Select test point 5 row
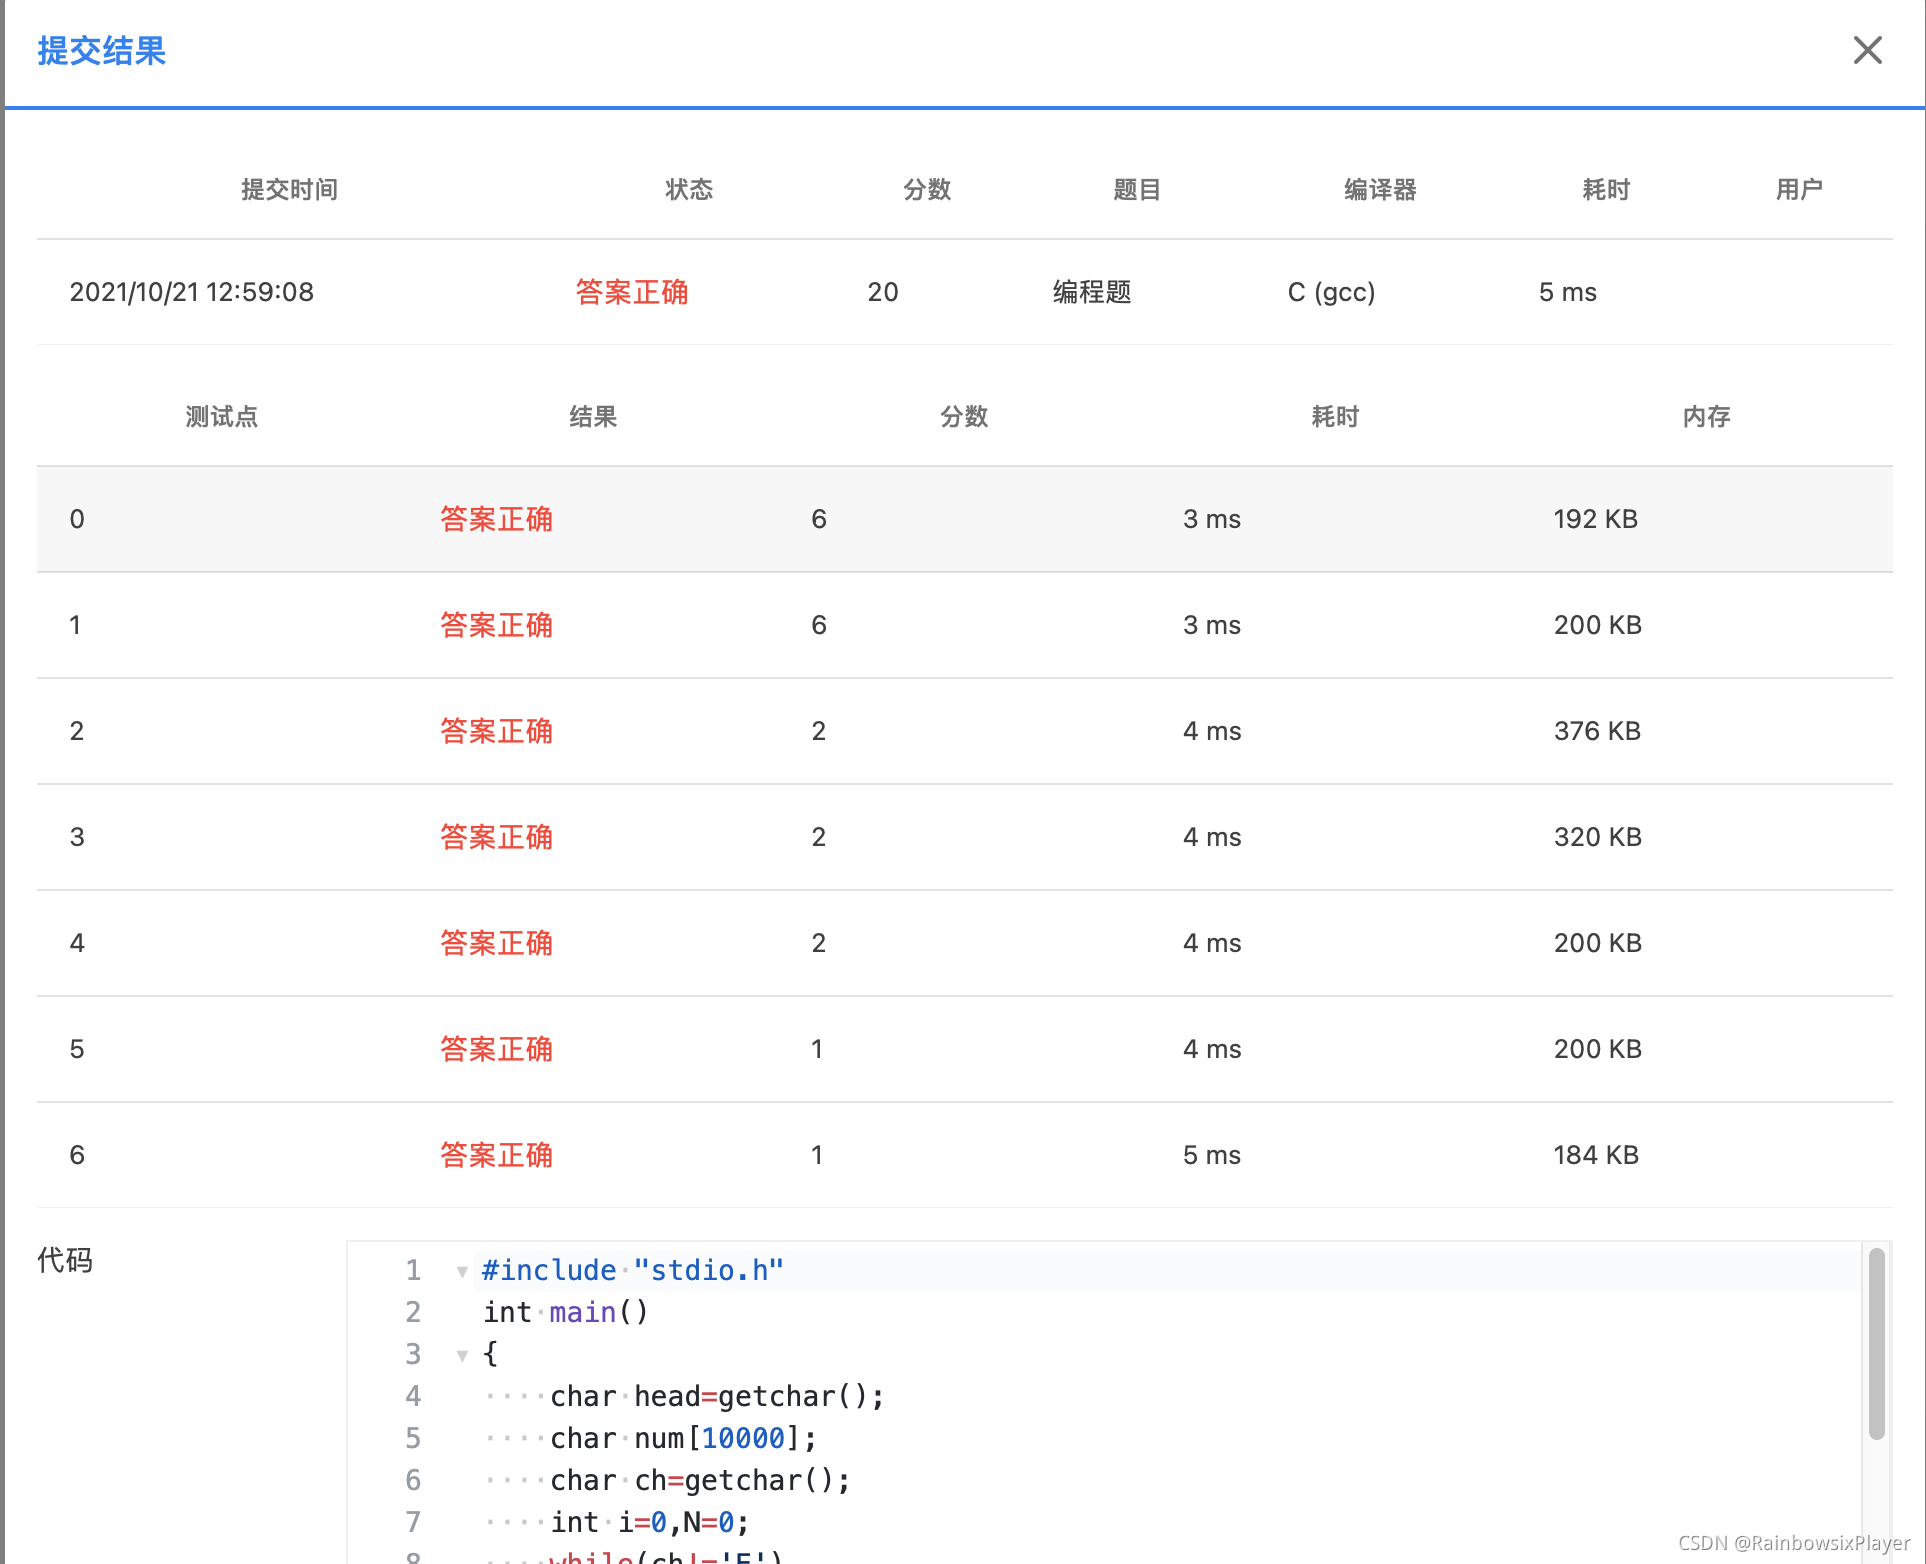 coord(964,1049)
